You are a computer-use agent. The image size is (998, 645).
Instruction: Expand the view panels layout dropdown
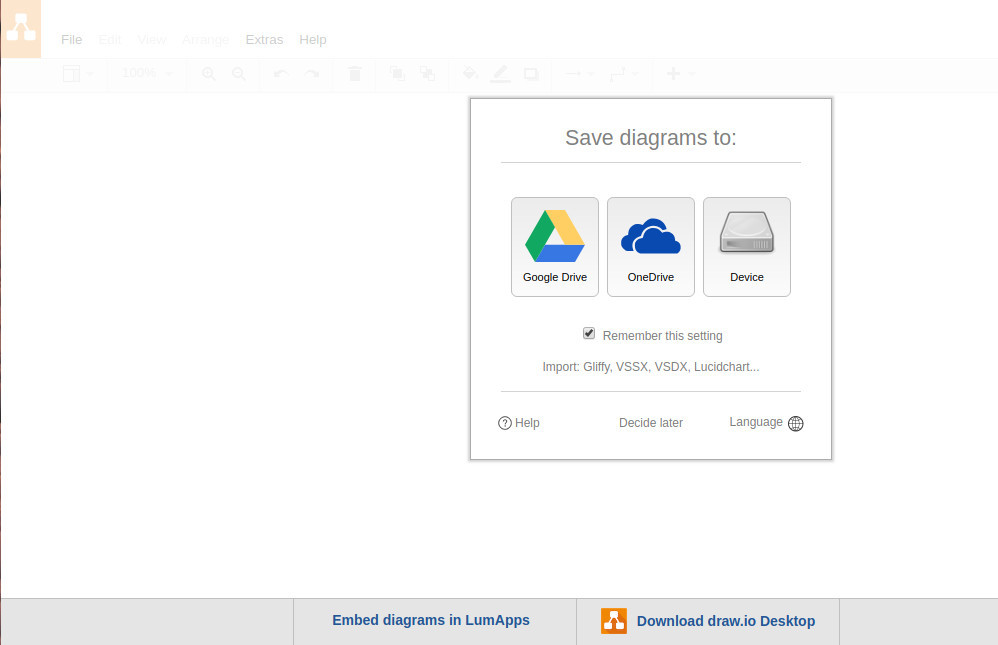(78, 74)
